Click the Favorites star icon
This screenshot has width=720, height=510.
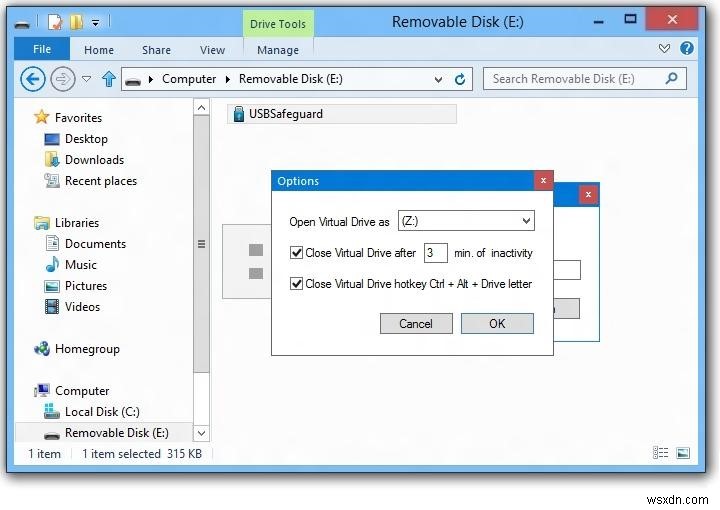41,117
